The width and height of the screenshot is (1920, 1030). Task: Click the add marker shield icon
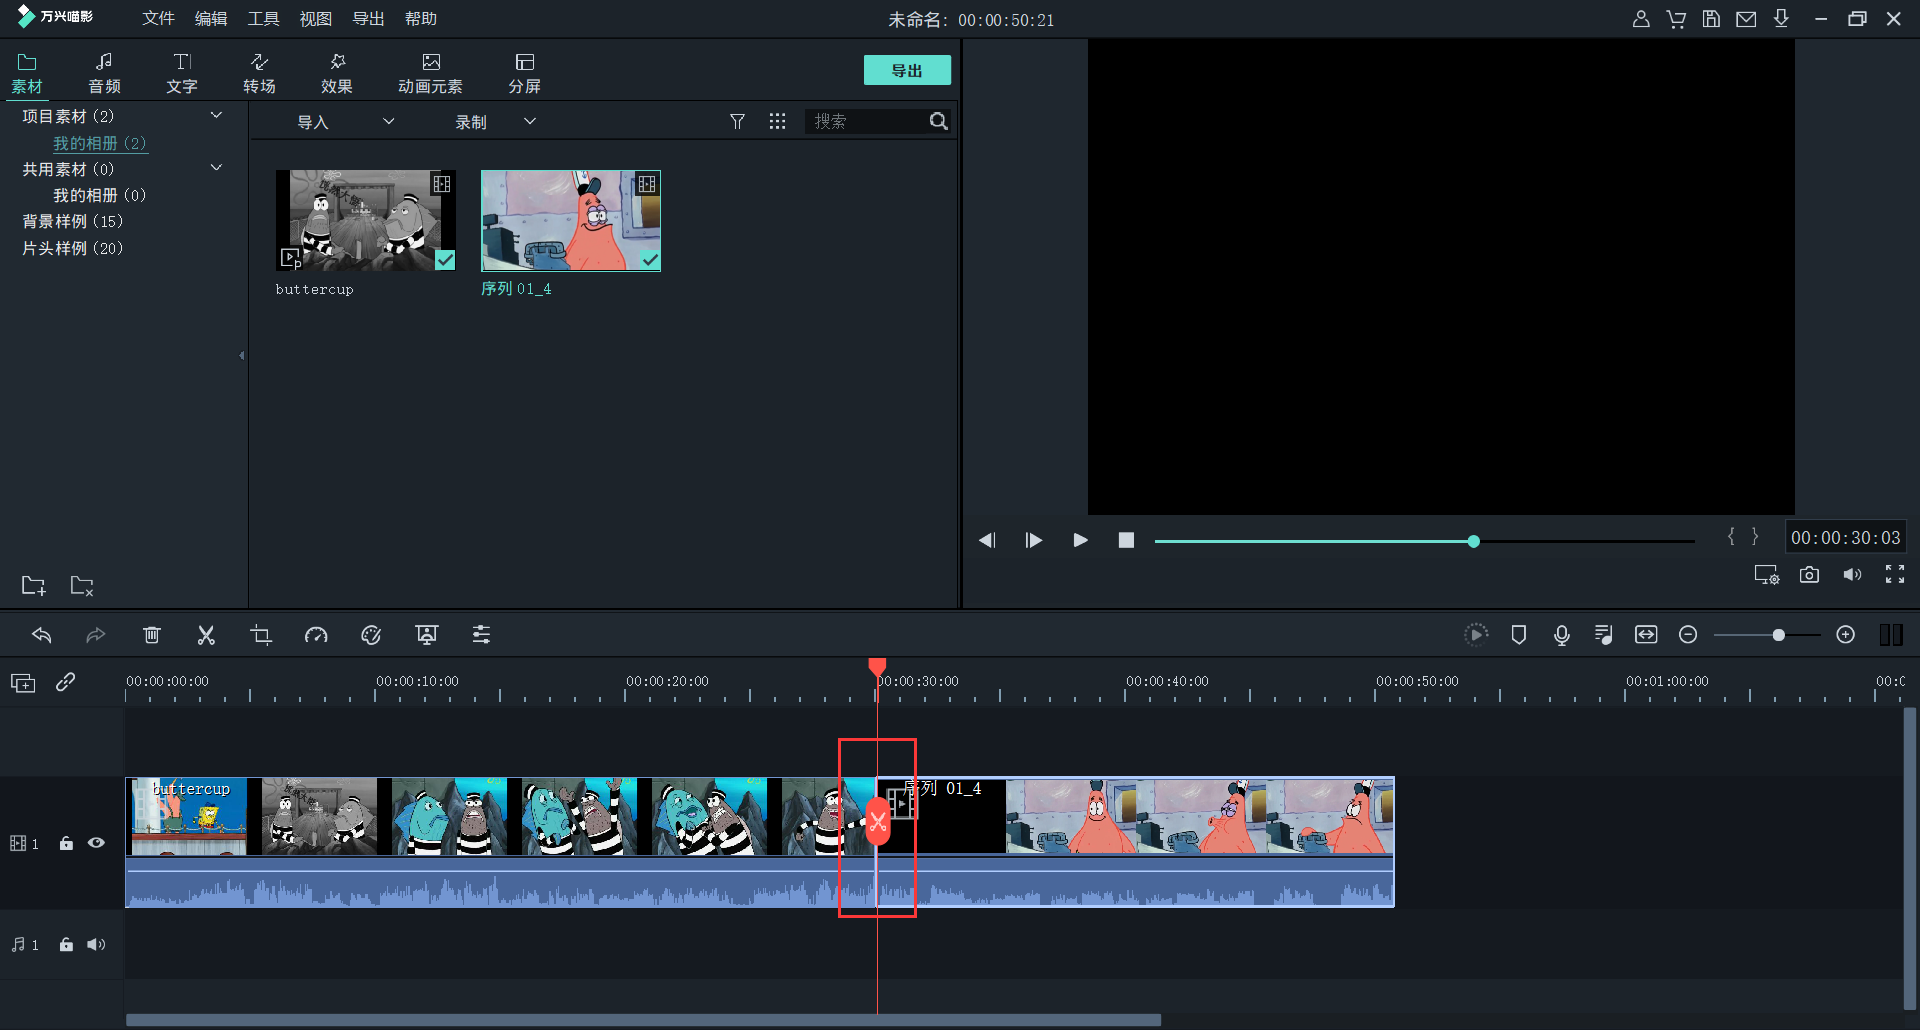click(1518, 635)
